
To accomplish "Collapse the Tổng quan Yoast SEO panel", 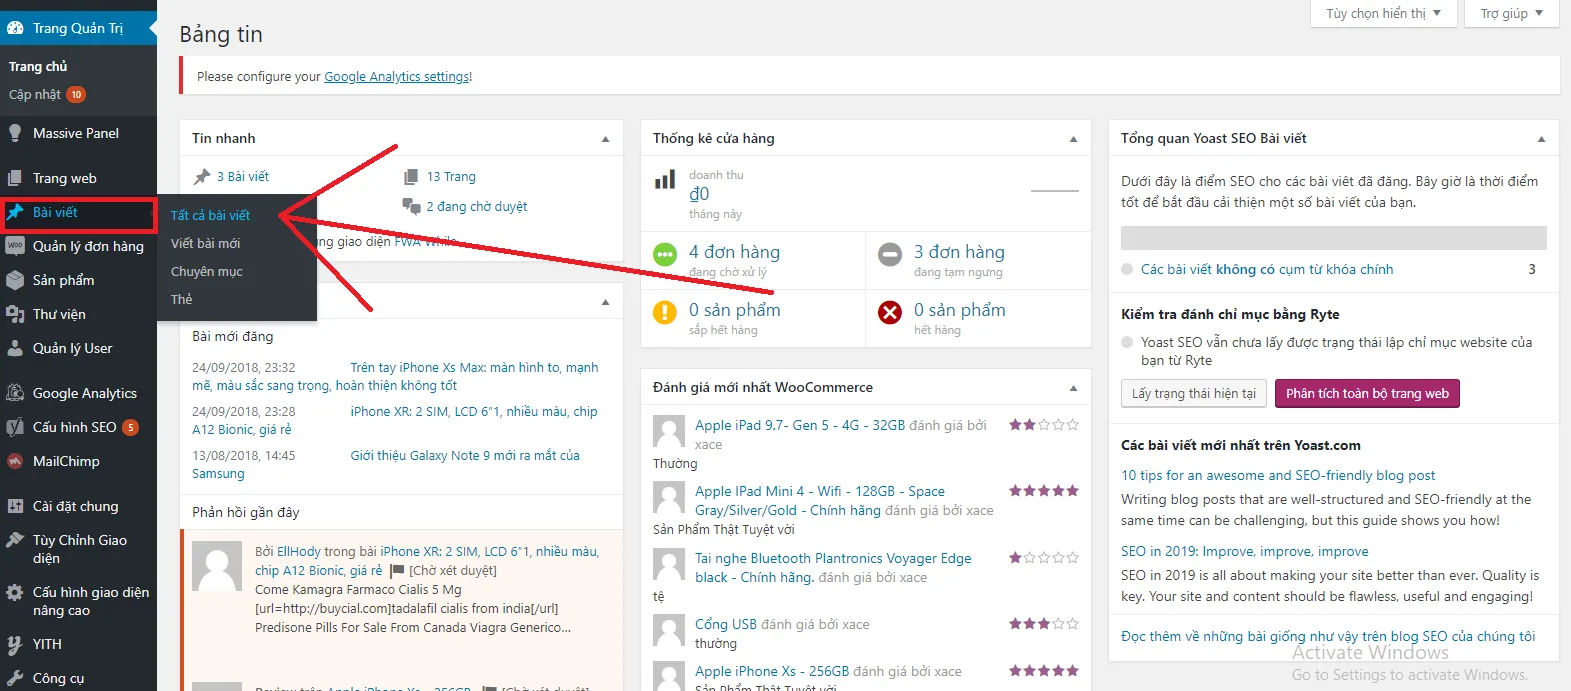I will (1541, 139).
